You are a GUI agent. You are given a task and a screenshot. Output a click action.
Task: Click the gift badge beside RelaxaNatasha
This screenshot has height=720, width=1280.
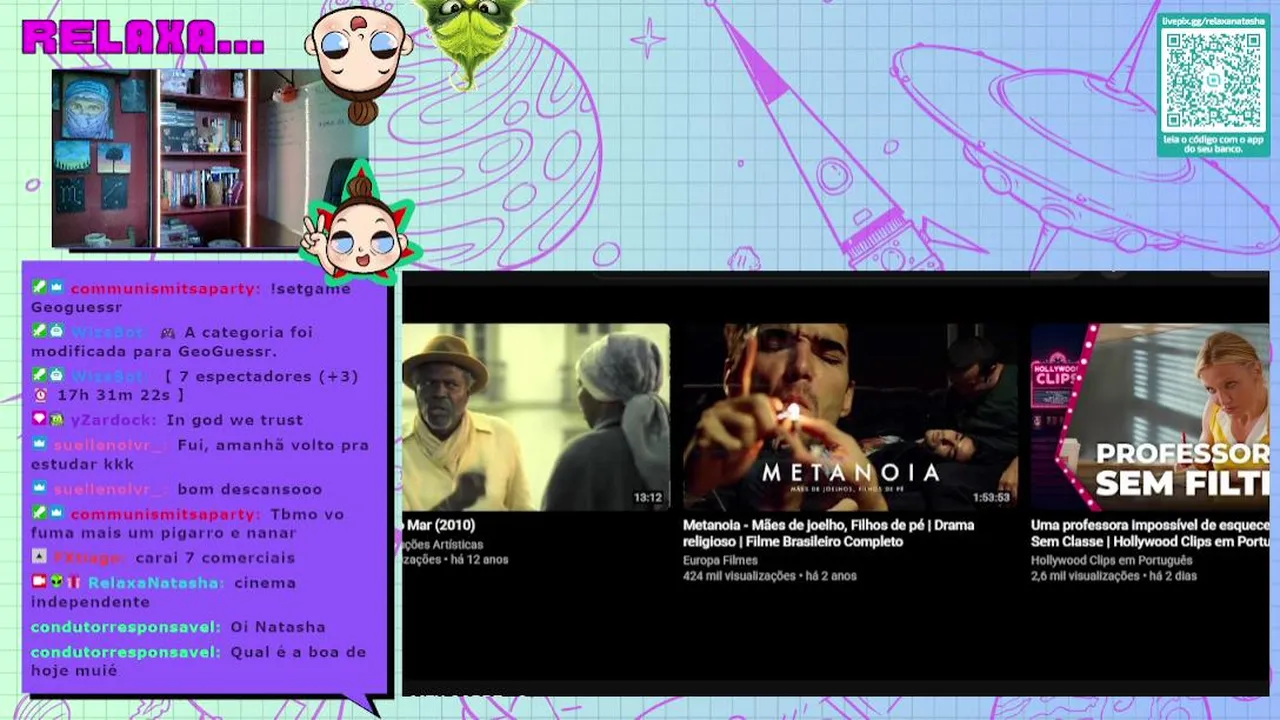[74, 582]
